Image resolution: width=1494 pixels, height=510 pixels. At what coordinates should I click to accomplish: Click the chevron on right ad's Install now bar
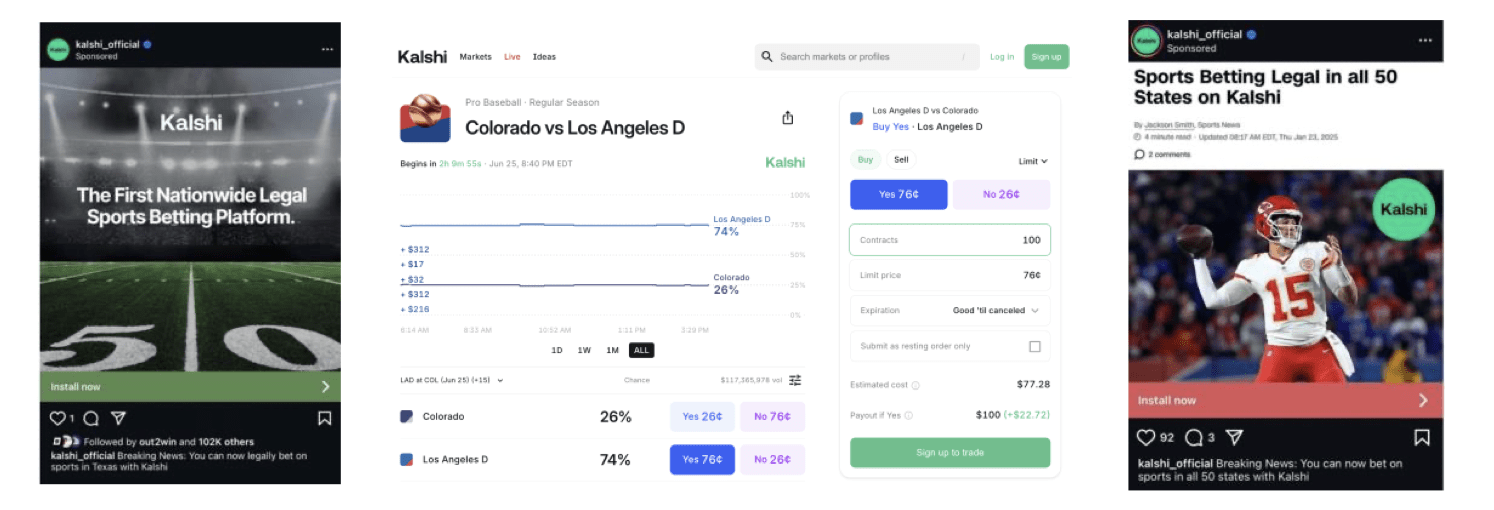(1423, 400)
